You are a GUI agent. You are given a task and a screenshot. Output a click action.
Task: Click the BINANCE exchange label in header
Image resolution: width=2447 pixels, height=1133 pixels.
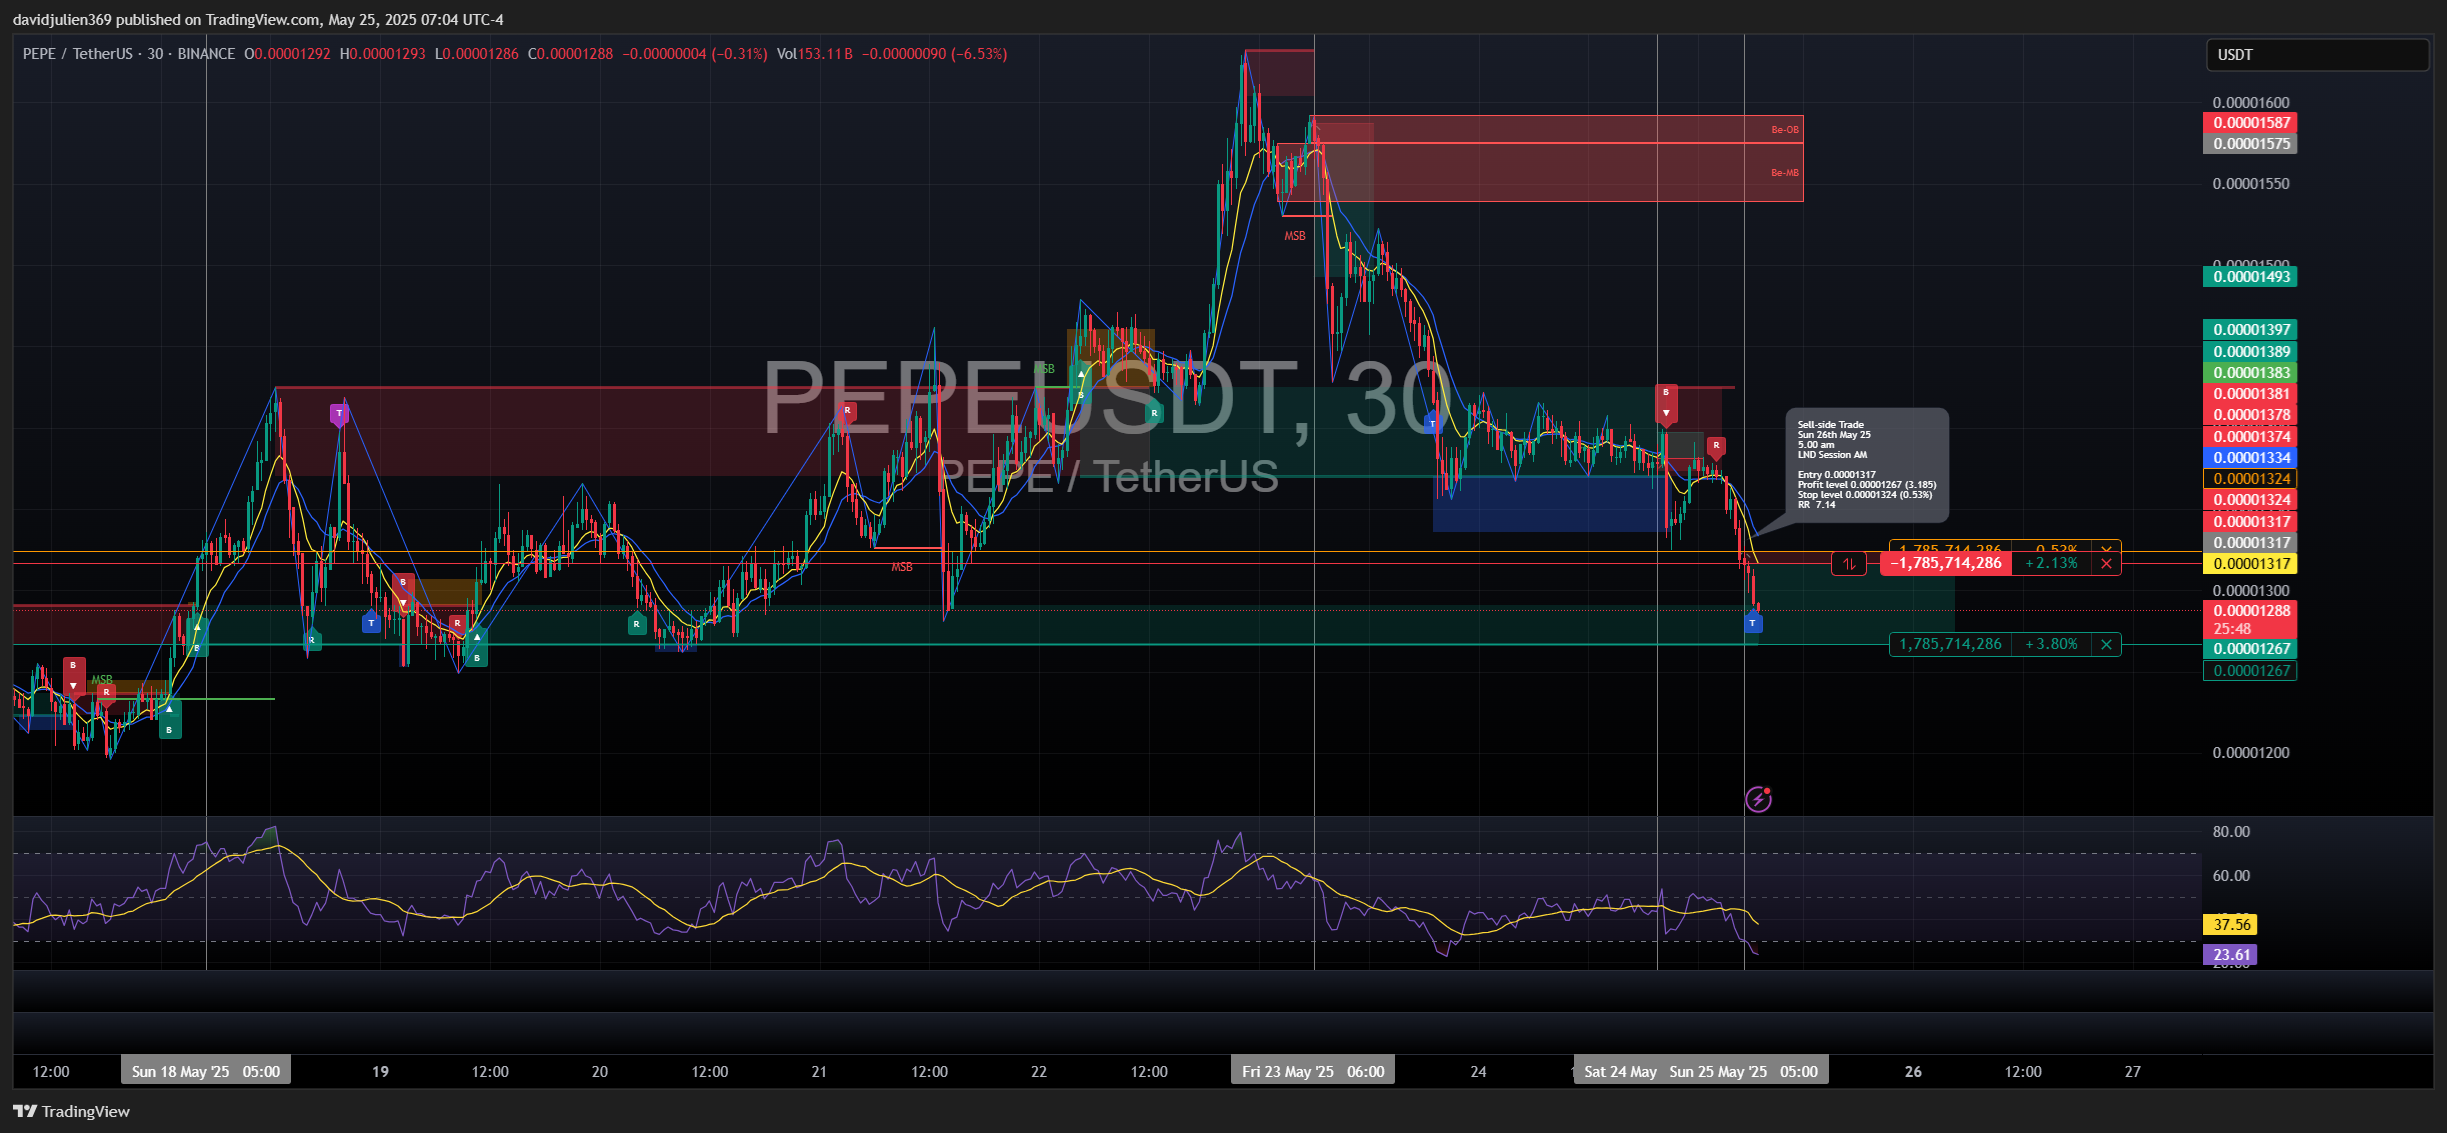tap(206, 54)
